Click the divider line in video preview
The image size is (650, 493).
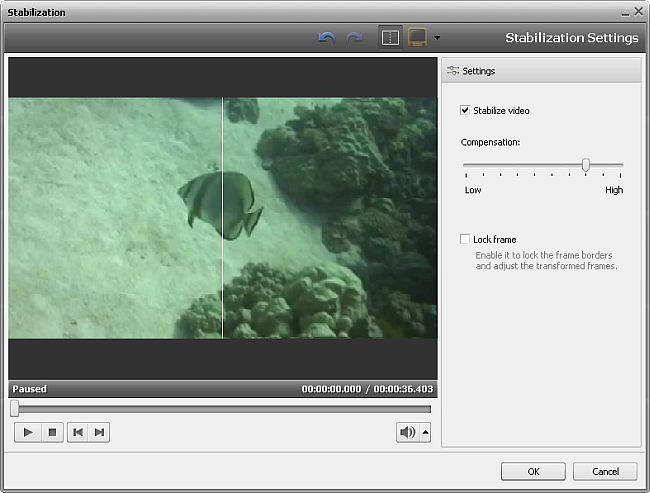coord(222,217)
